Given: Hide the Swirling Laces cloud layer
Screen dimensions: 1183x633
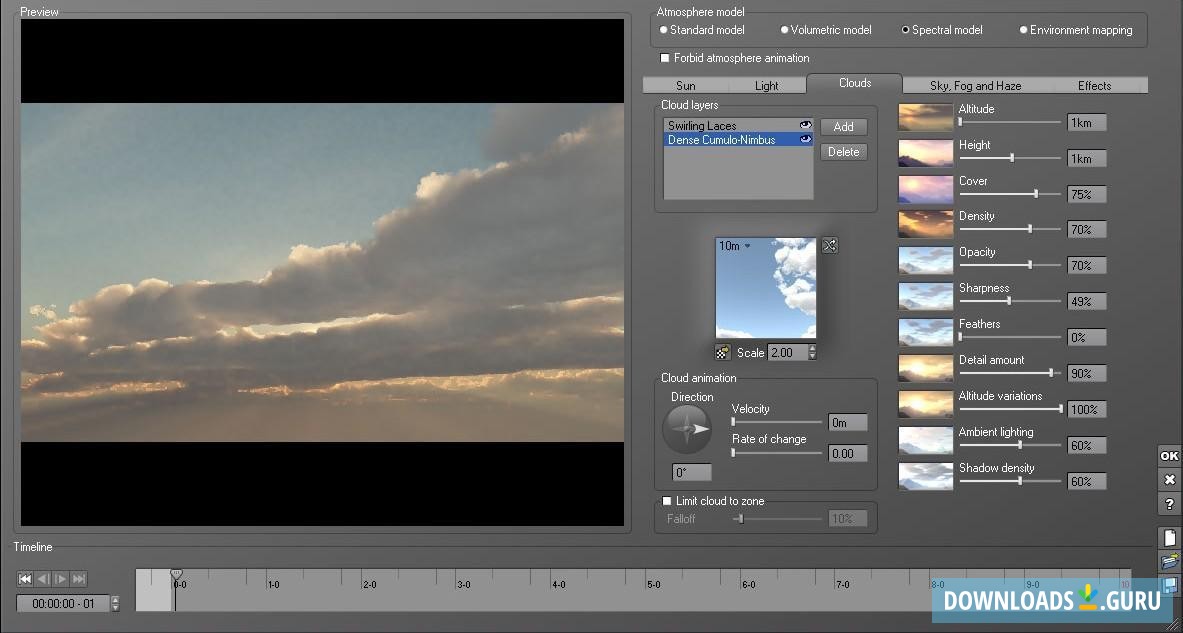Looking at the screenshot, I should tap(805, 126).
